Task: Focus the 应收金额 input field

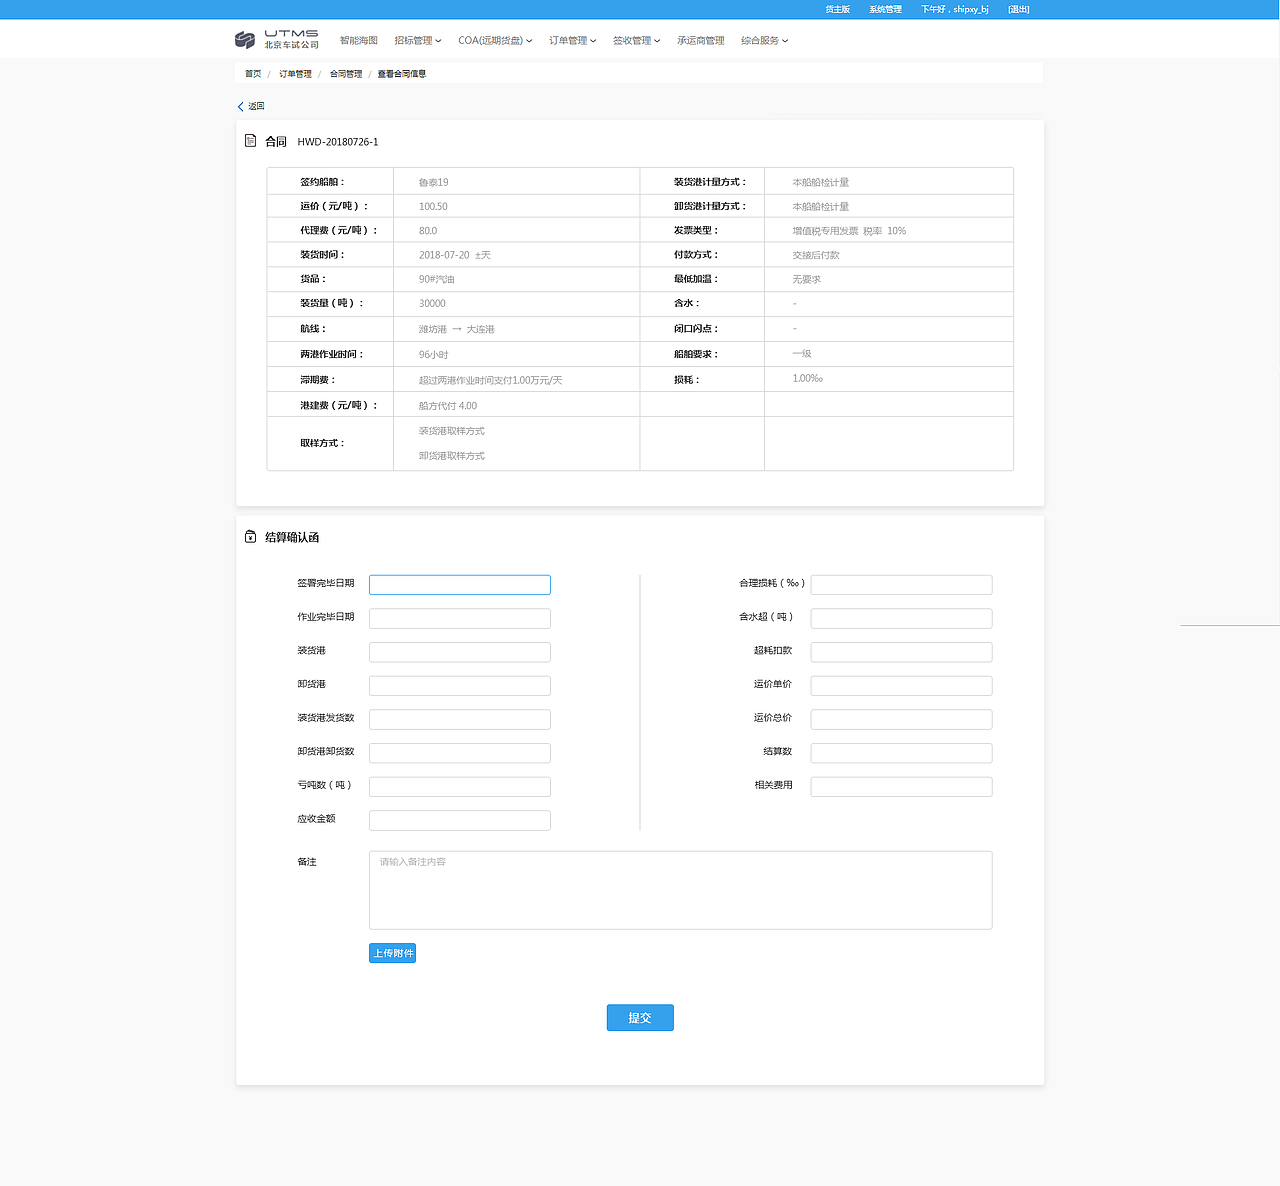Action: [x=460, y=820]
